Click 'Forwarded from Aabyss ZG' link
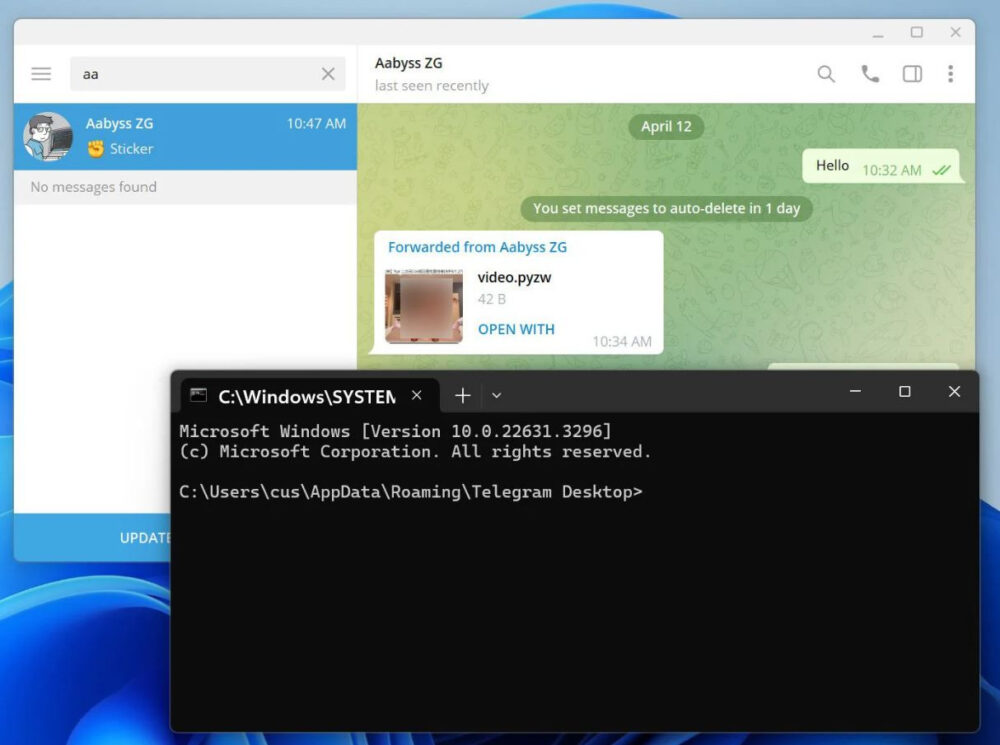The image size is (1000, 745). click(x=477, y=247)
